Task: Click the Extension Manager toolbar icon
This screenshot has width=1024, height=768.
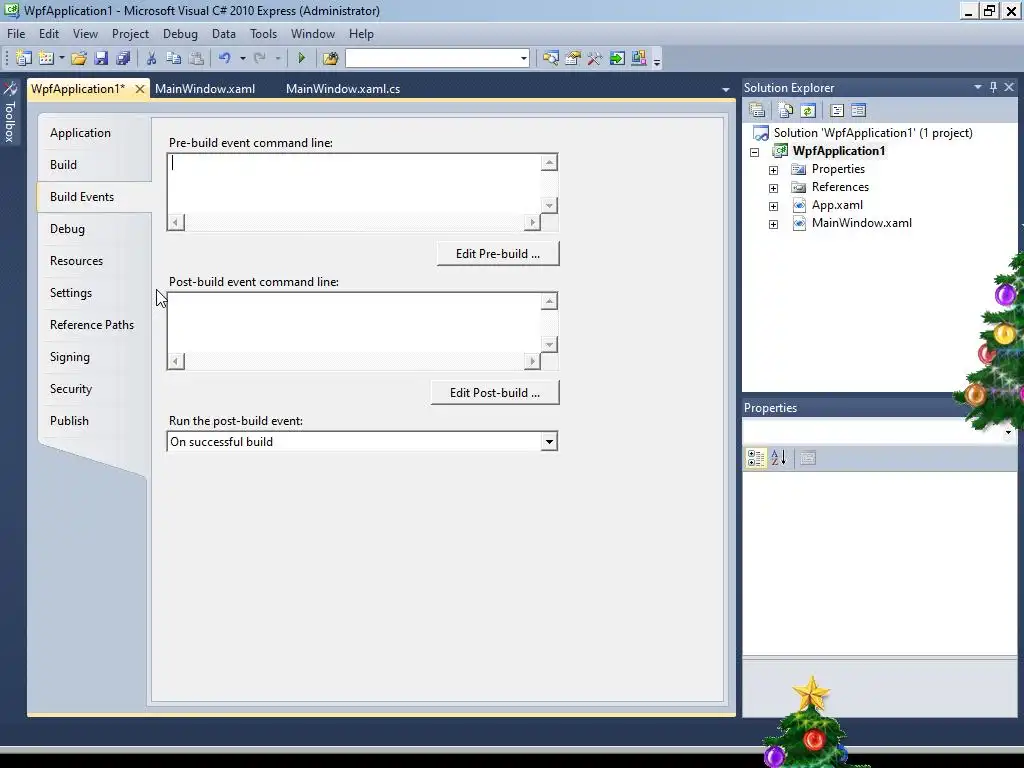Action: (639, 58)
